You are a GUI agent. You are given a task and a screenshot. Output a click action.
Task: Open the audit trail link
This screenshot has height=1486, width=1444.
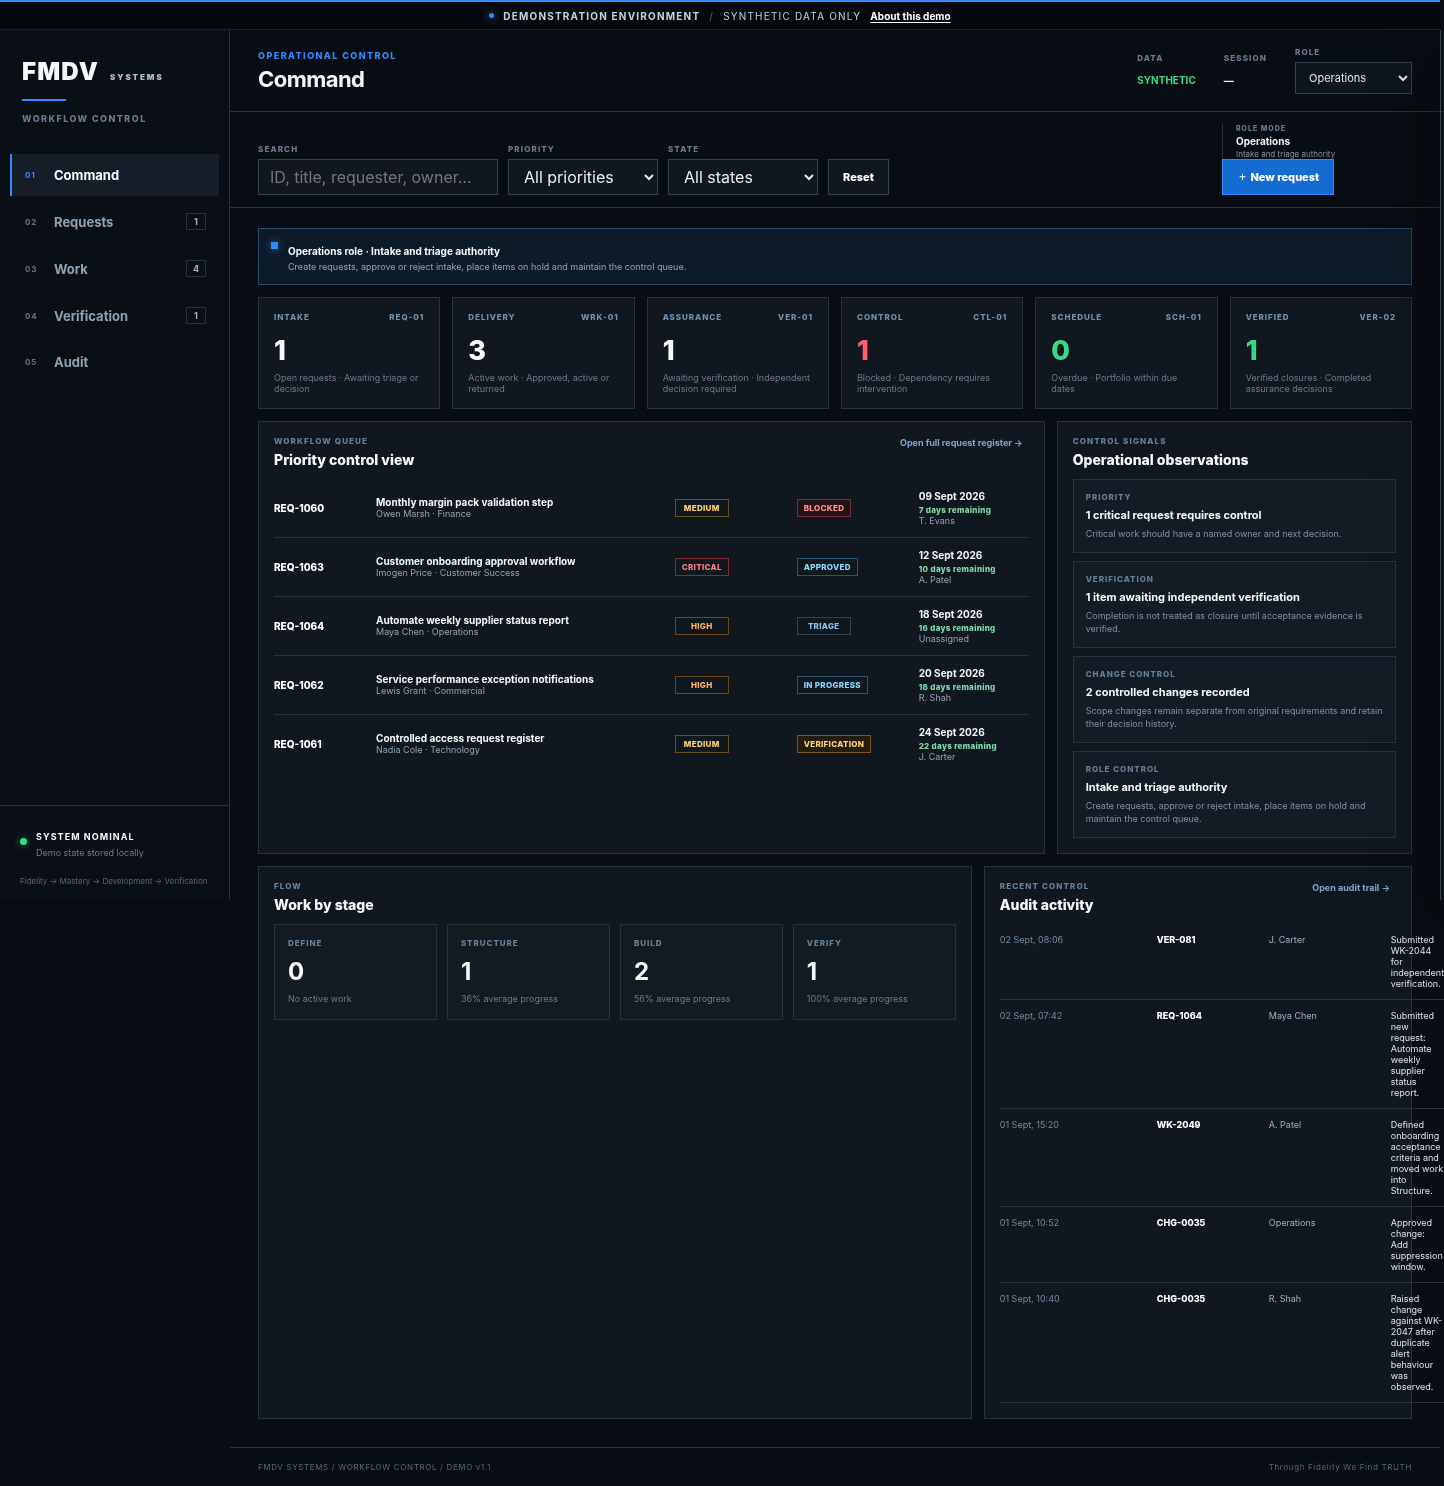pyautogui.click(x=1351, y=888)
